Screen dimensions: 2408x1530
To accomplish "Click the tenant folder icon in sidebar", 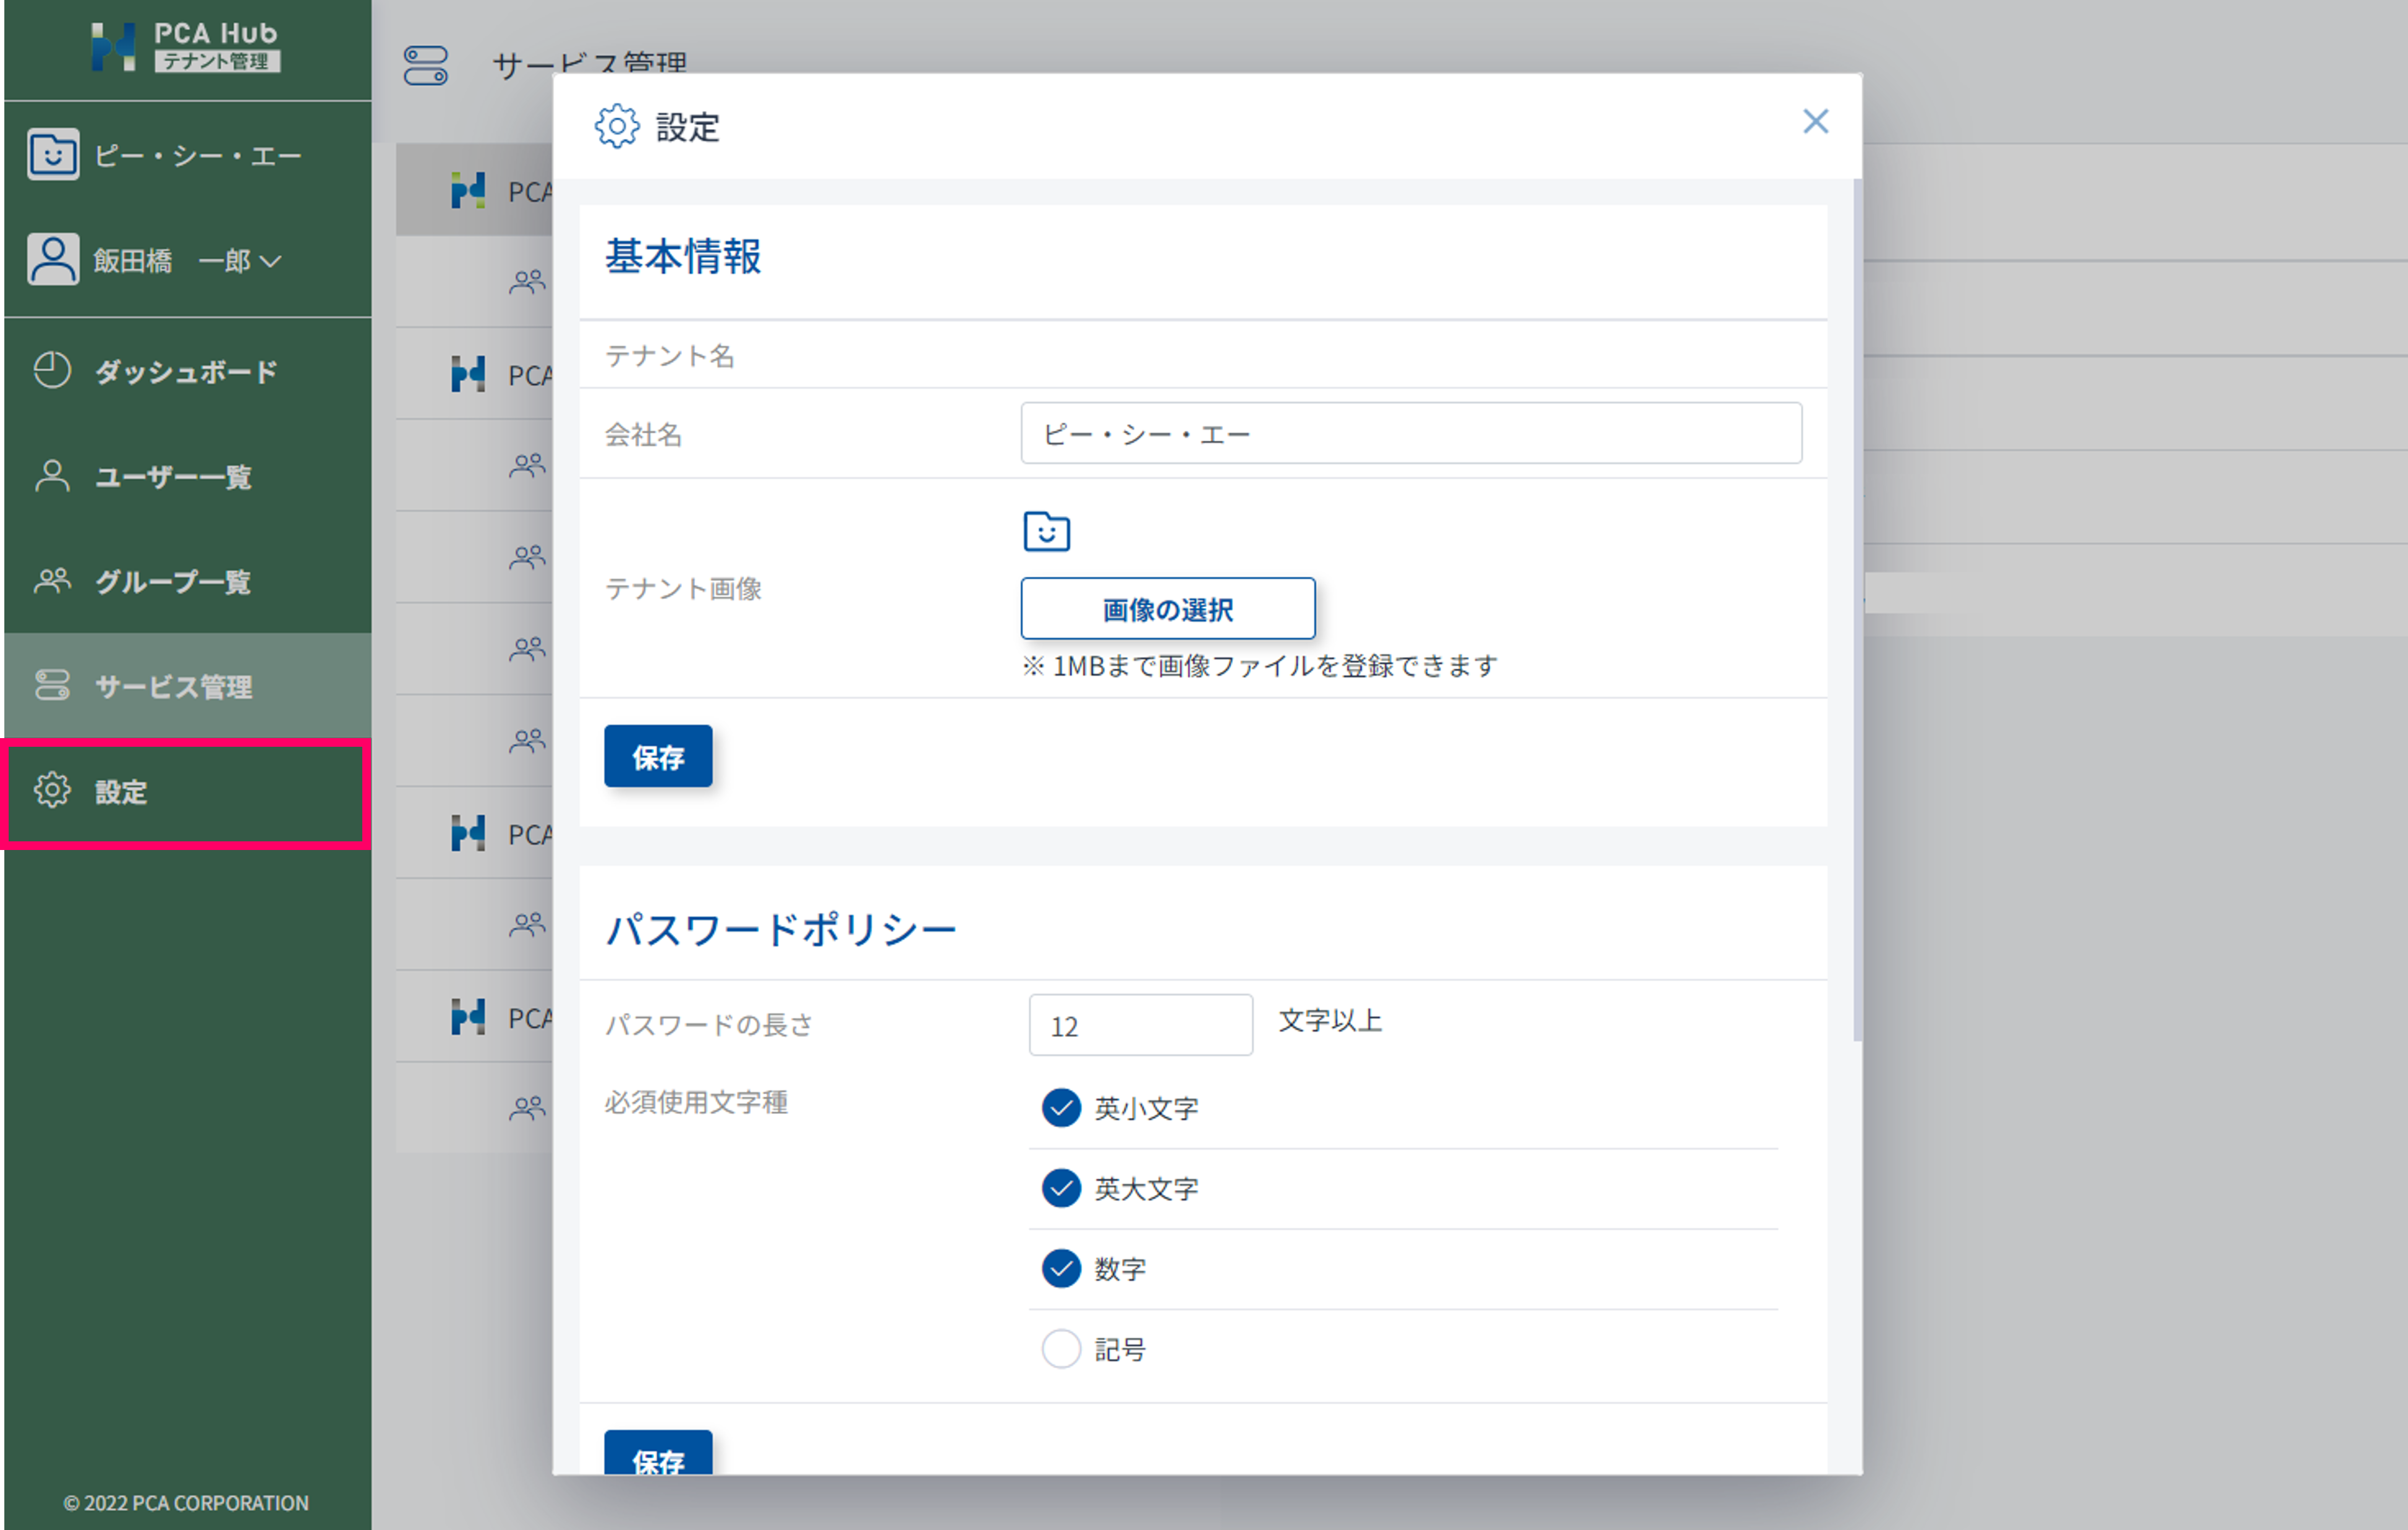I will [x=53, y=155].
